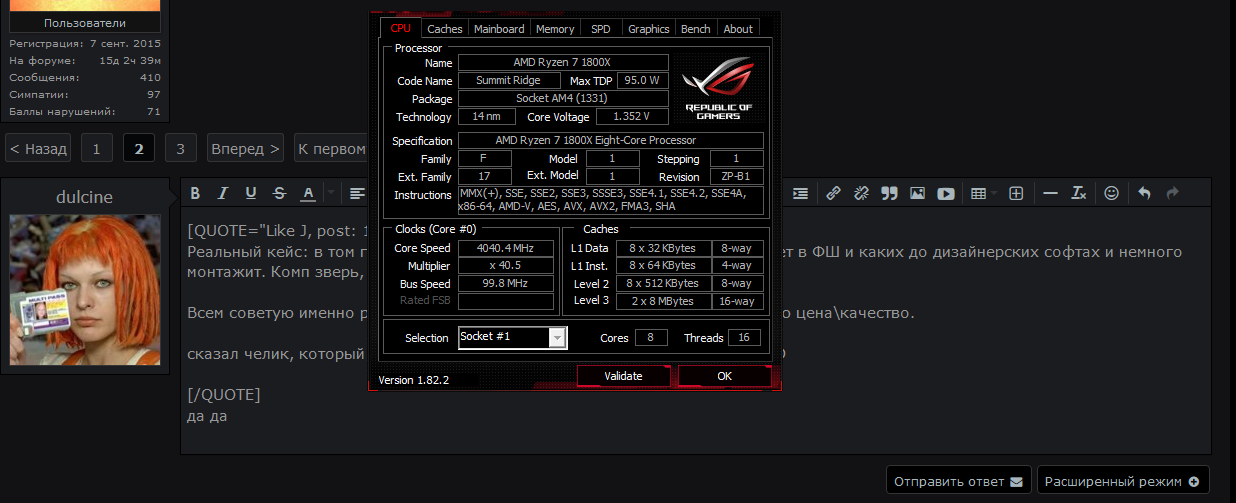The height and width of the screenshot is (503, 1236).
Task: Click the OK button in CPU-Z
Action: tap(725, 376)
